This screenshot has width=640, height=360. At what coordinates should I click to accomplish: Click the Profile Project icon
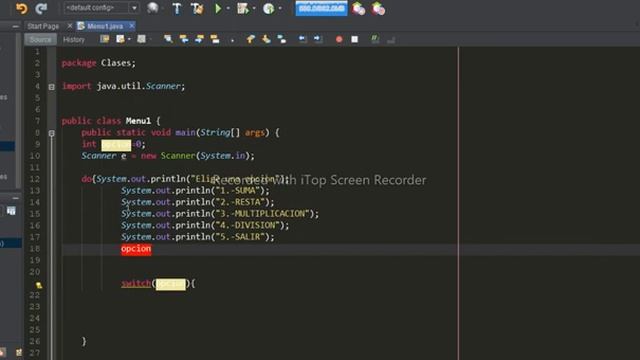pyautogui.click(x=269, y=8)
